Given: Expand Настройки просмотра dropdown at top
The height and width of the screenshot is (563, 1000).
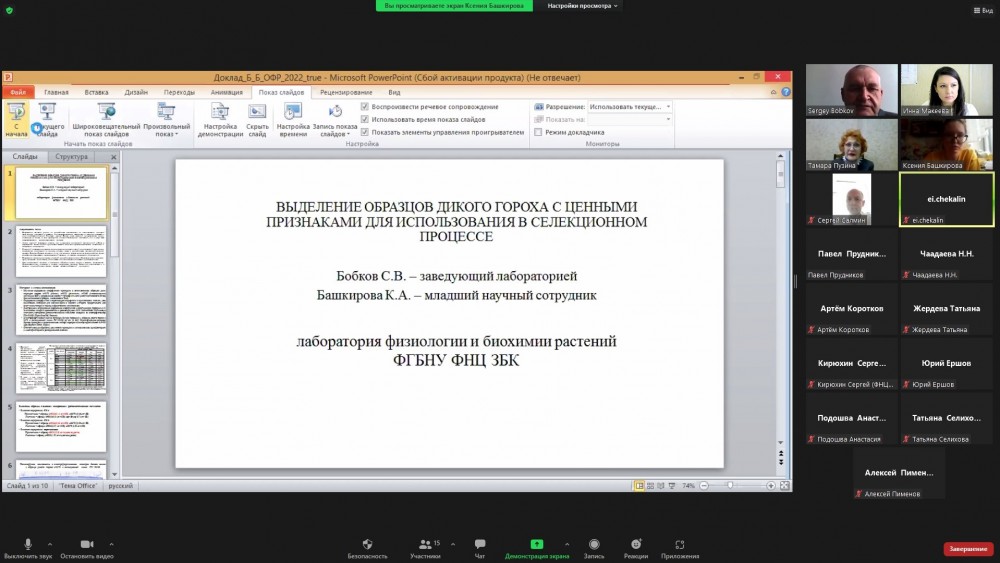Looking at the screenshot, I should pos(583,5).
